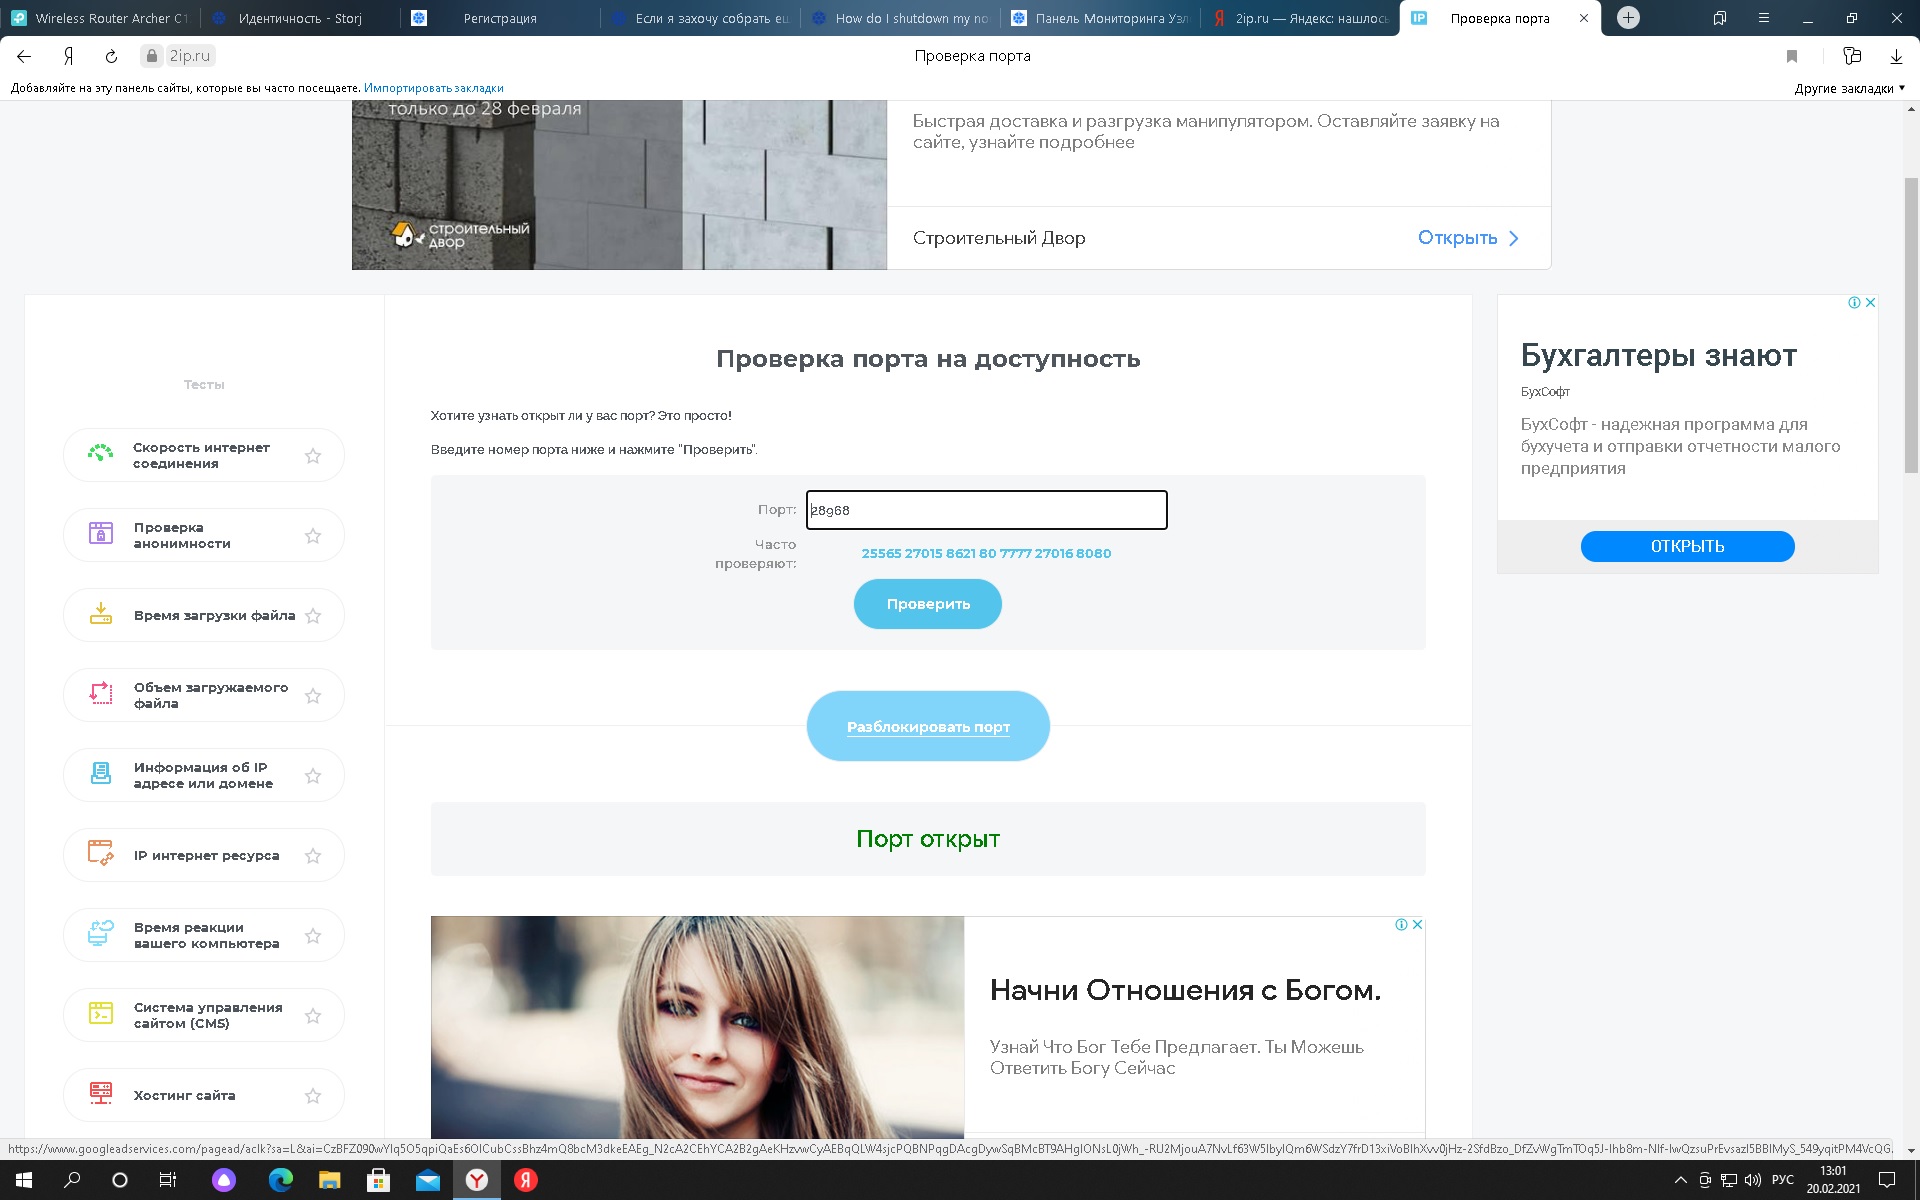Click the bookmark page icon in address bar
Screen dimensions: 1920x1200
click(1792, 56)
